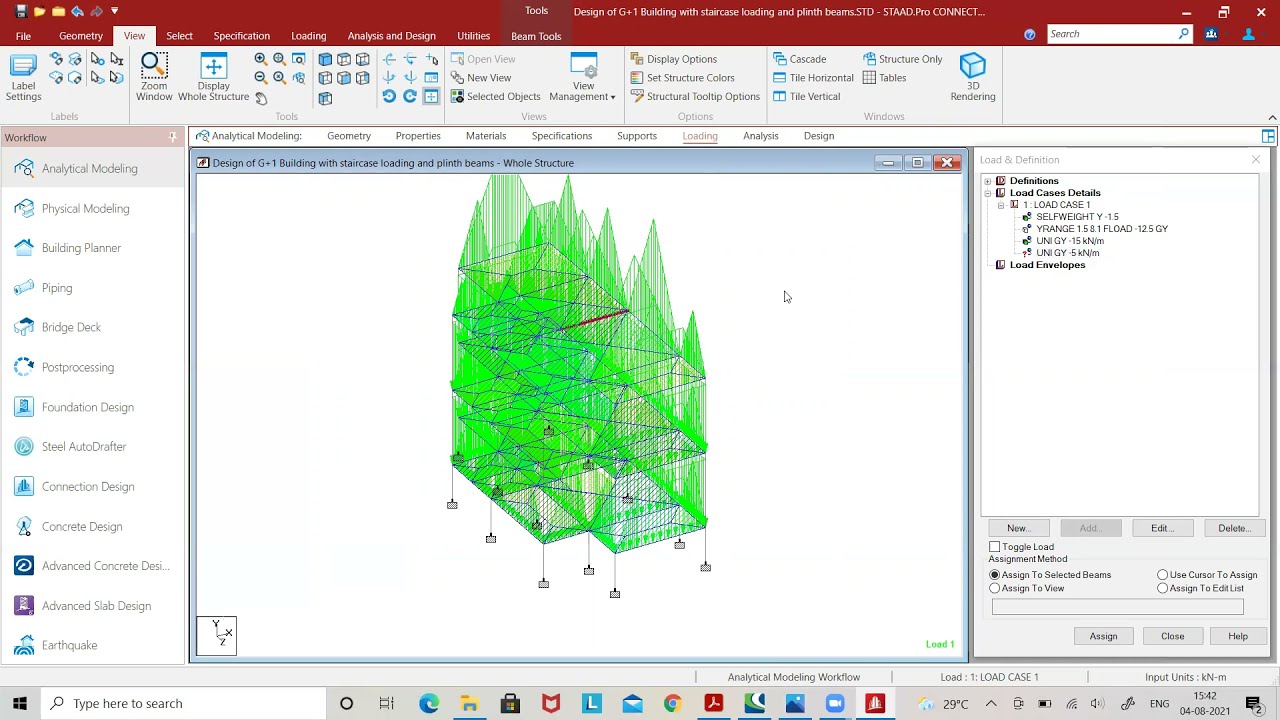This screenshot has height=720, width=1280.
Task: Open Label Settings in the ribbon
Action: 23,77
